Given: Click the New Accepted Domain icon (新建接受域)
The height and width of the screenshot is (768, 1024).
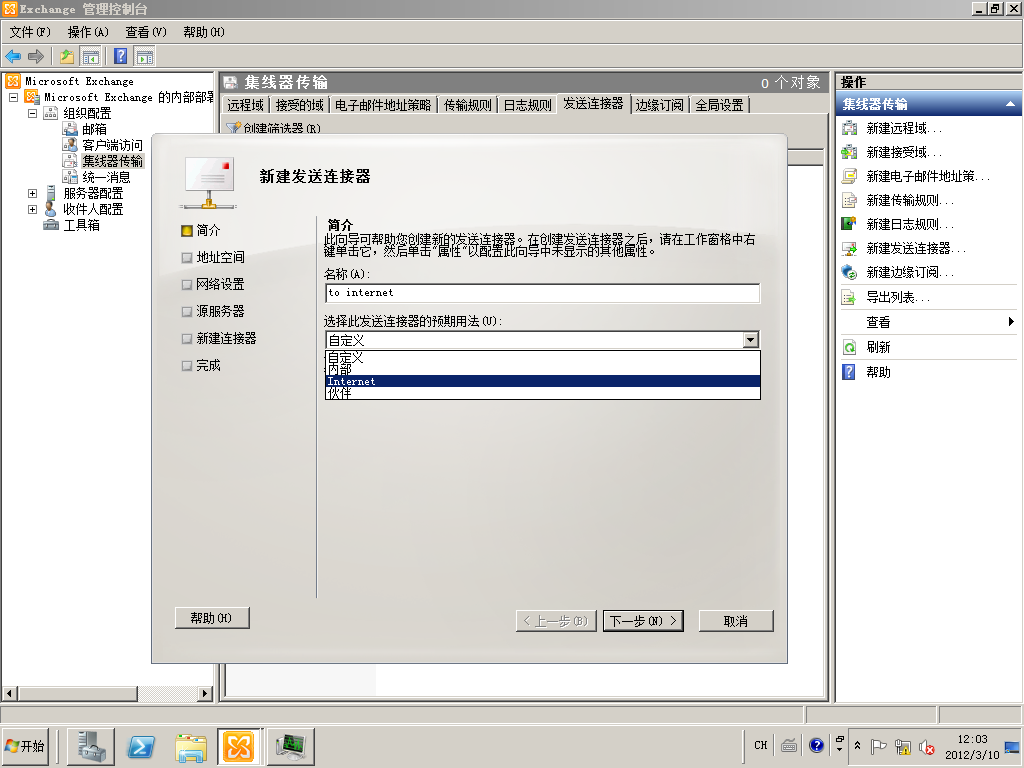Looking at the screenshot, I should pyautogui.click(x=850, y=152).
